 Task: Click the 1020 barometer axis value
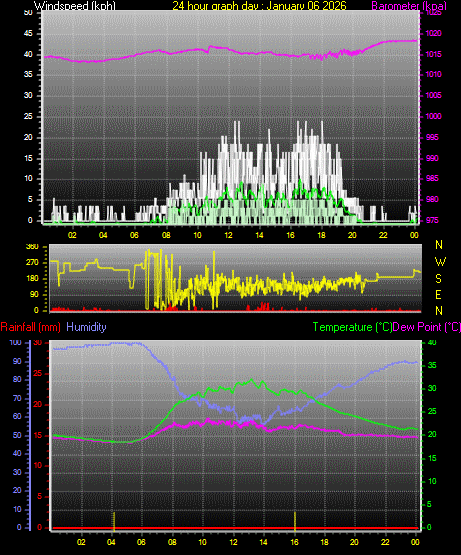[434, 33]
